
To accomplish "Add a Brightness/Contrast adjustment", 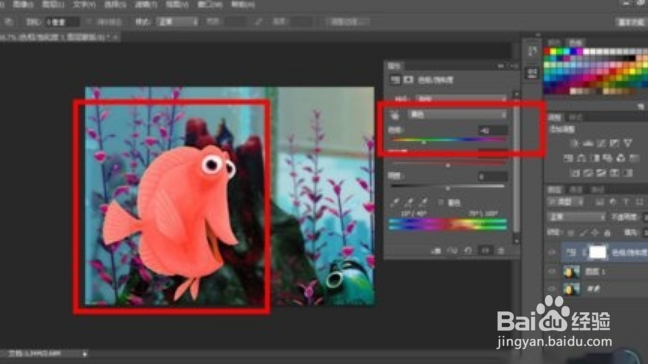I will coord(574,143).
